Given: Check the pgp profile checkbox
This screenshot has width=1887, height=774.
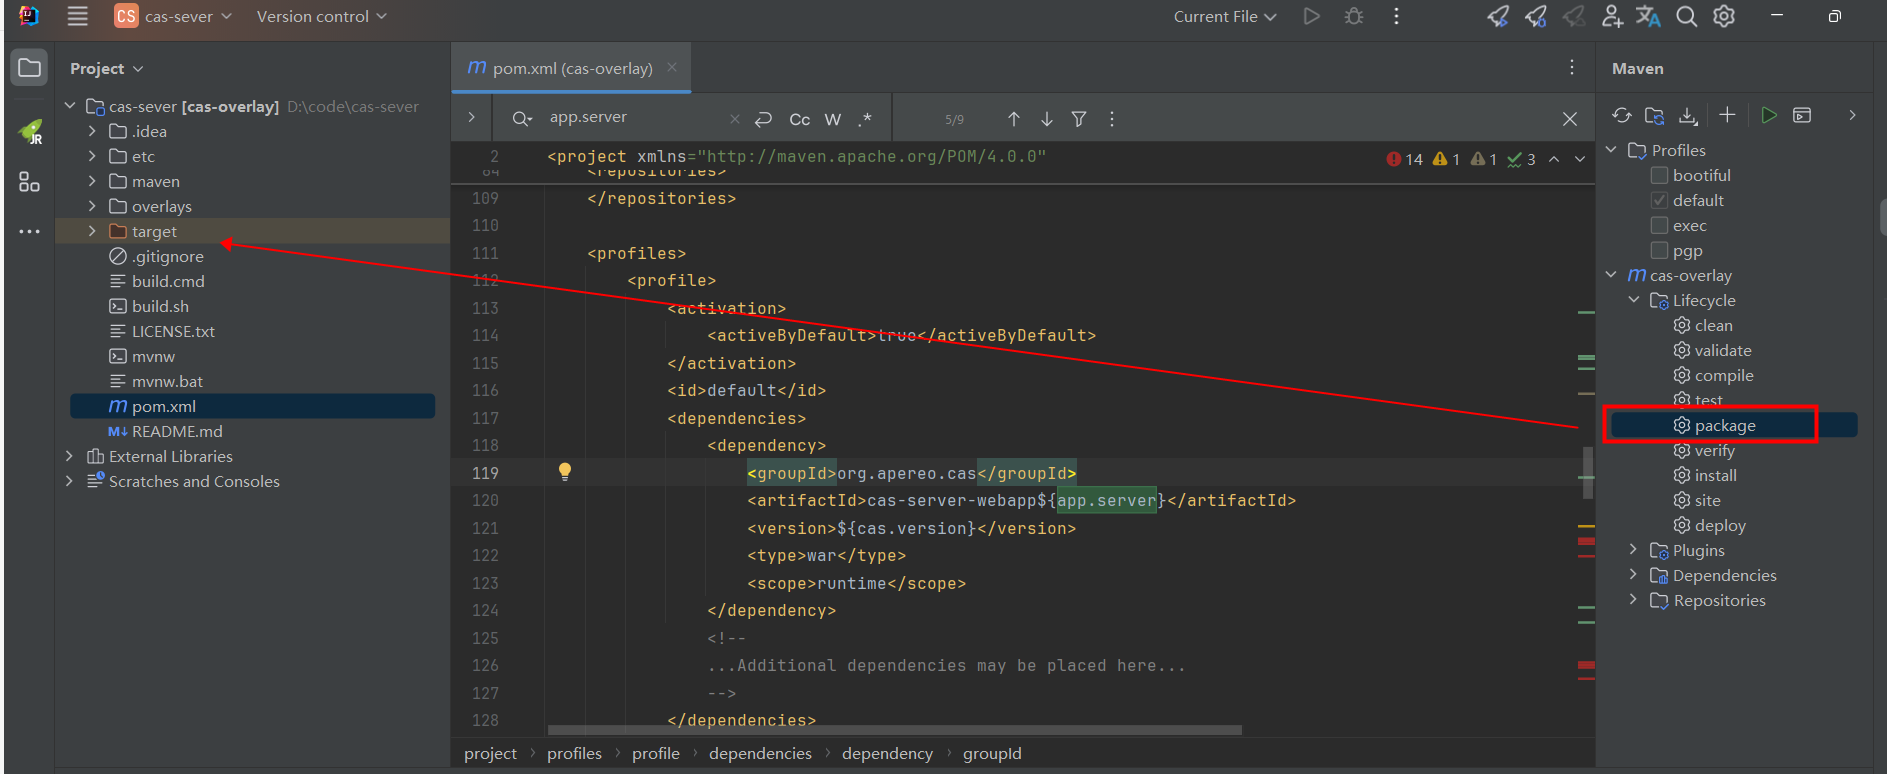Looking at the screenshot, I should pos(1659,250).
